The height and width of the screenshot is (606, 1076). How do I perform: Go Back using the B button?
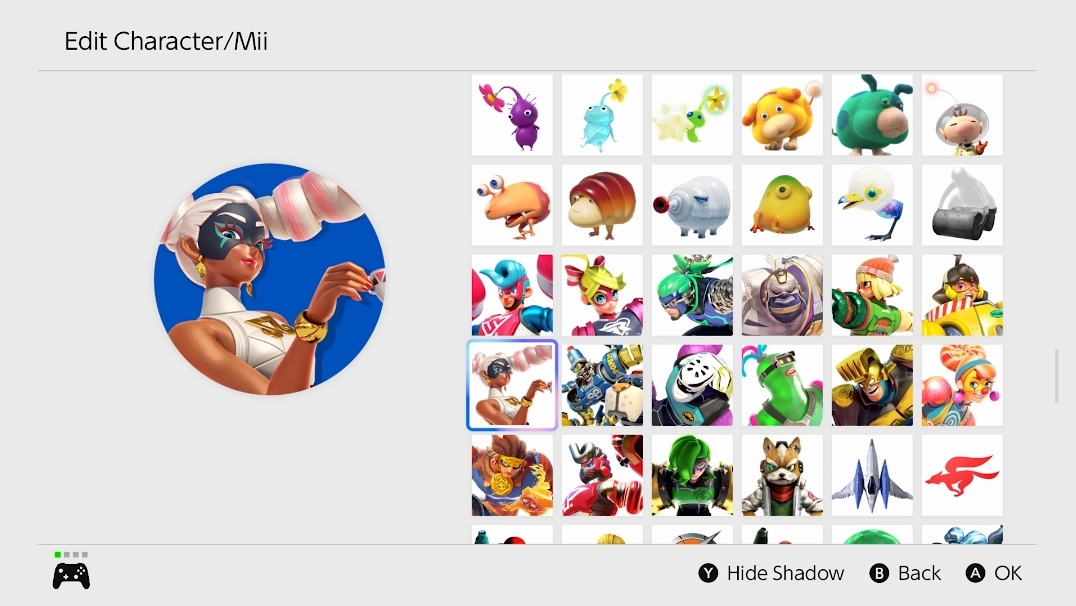pos(905,573)
